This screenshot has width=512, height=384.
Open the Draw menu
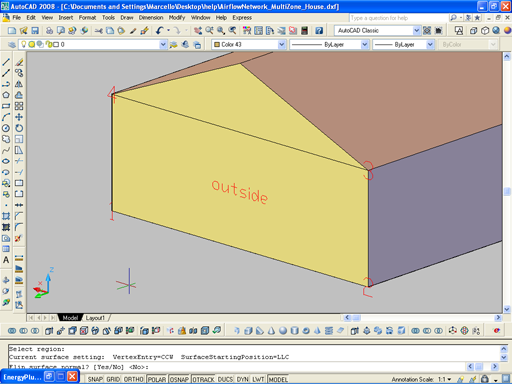(127, 18)
